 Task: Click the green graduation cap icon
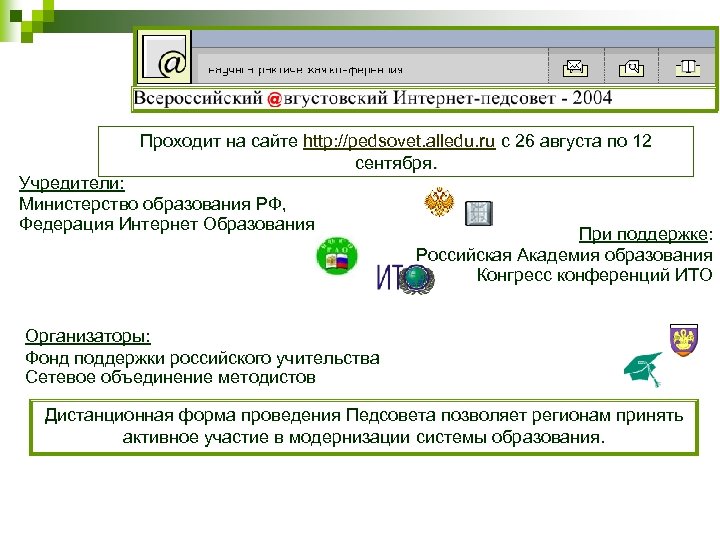(644, 369)
